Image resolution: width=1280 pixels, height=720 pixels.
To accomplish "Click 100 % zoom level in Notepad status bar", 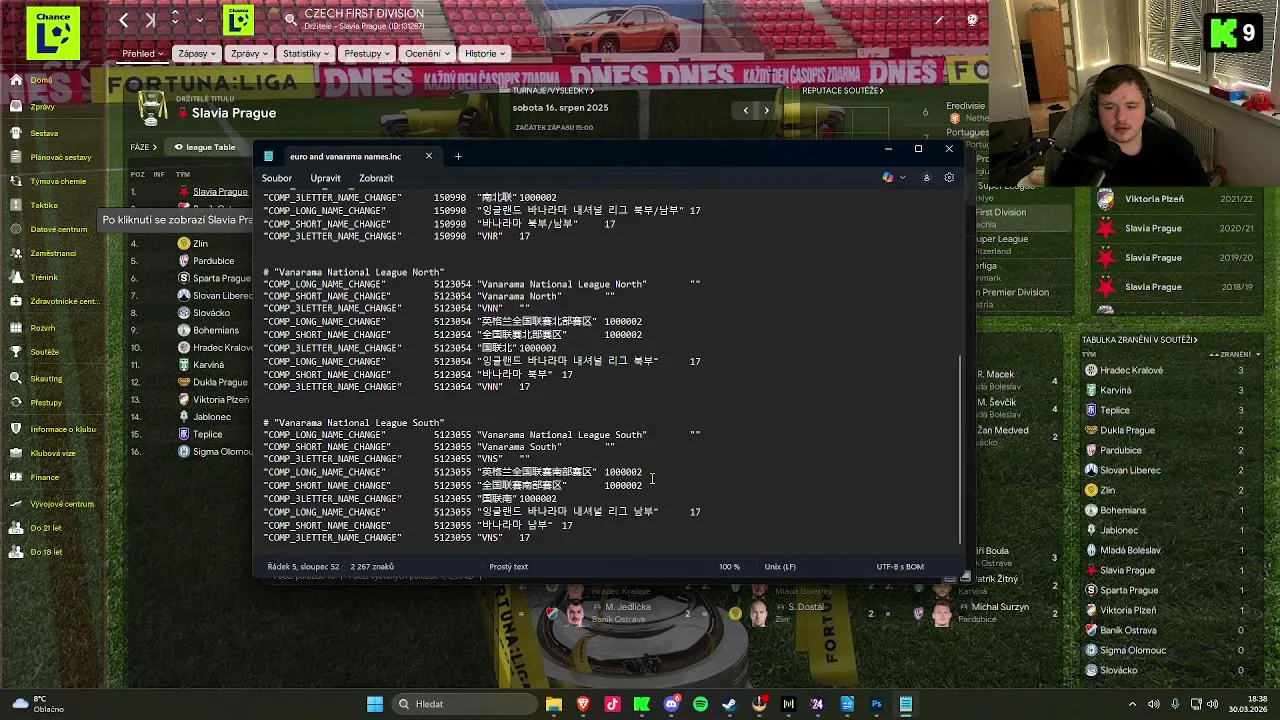I will tap(729, 567).
